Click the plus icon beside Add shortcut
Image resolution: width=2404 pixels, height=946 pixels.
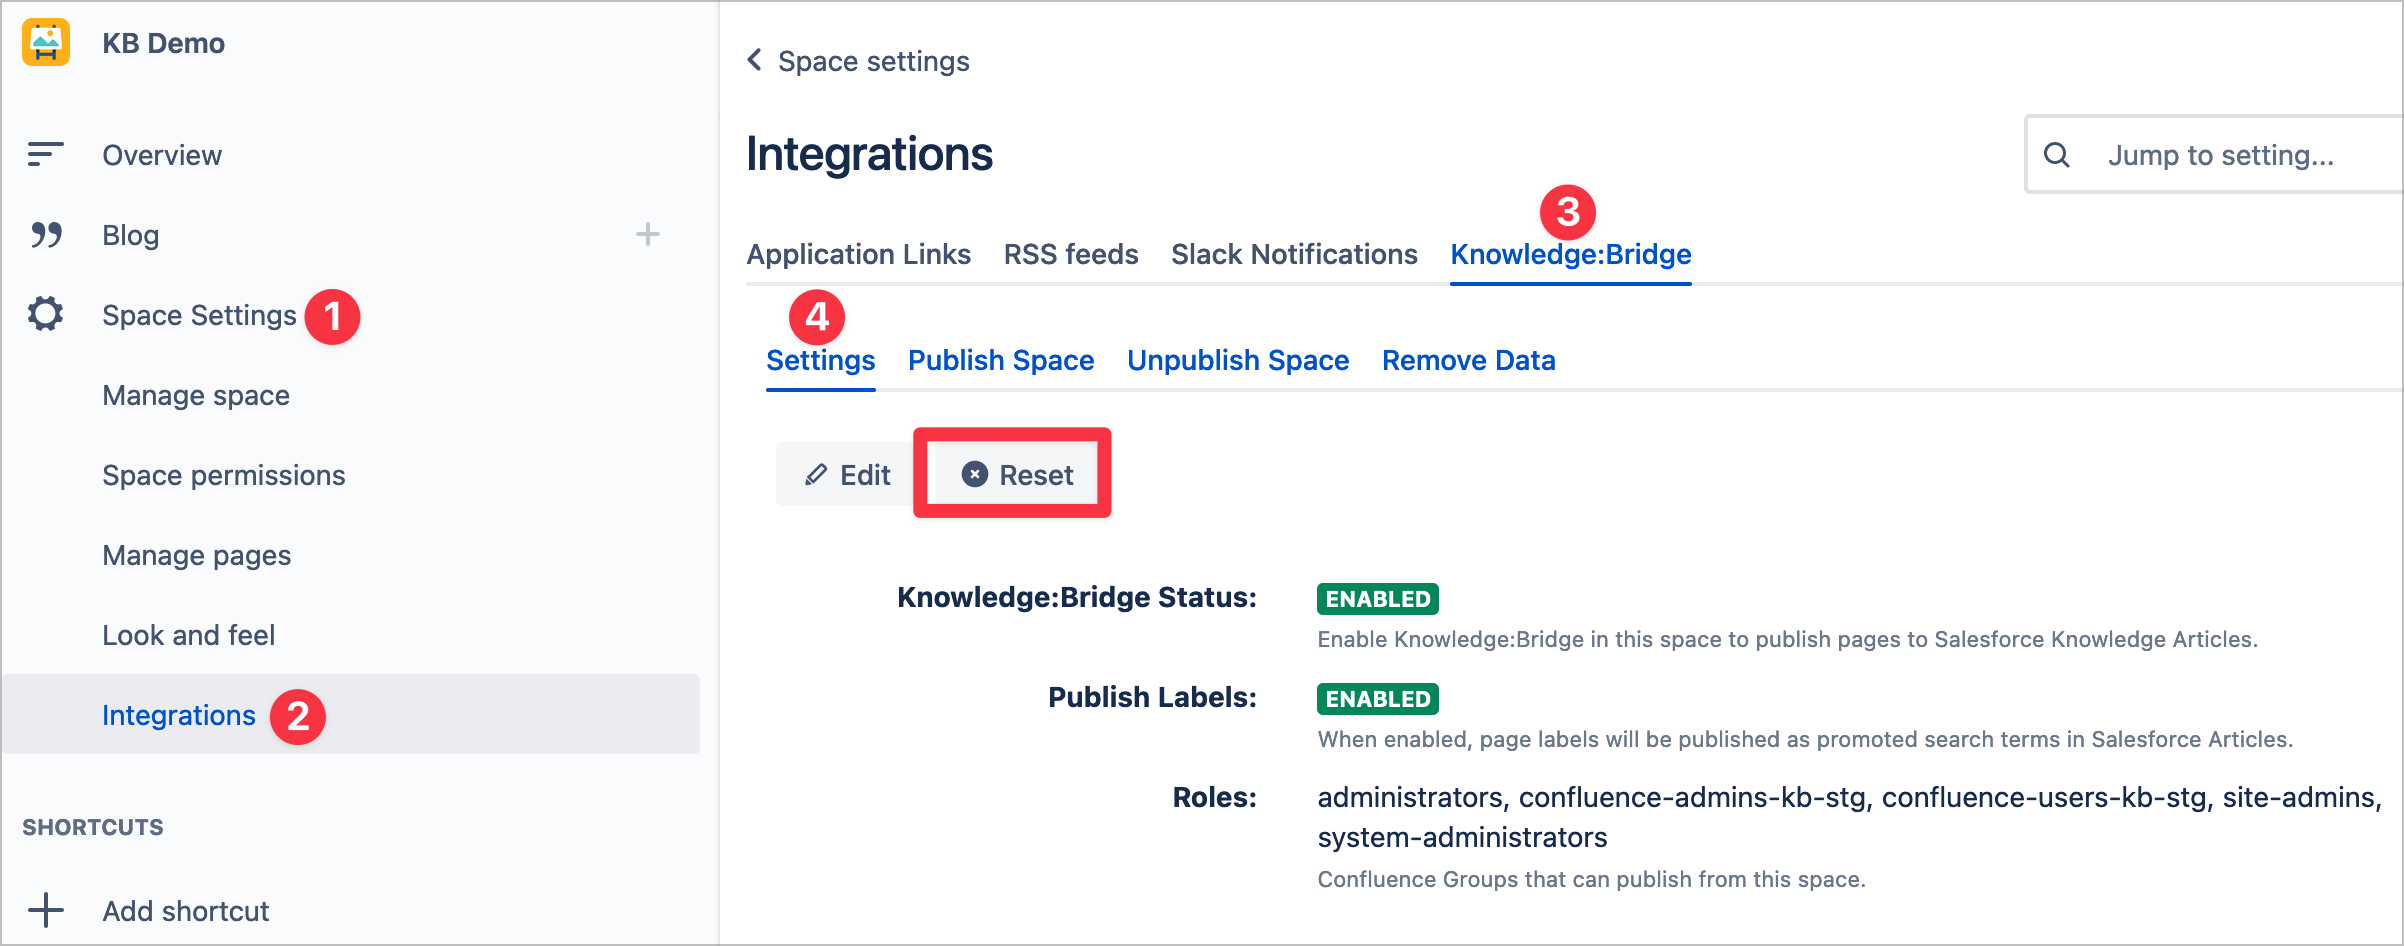click(46, 910)
